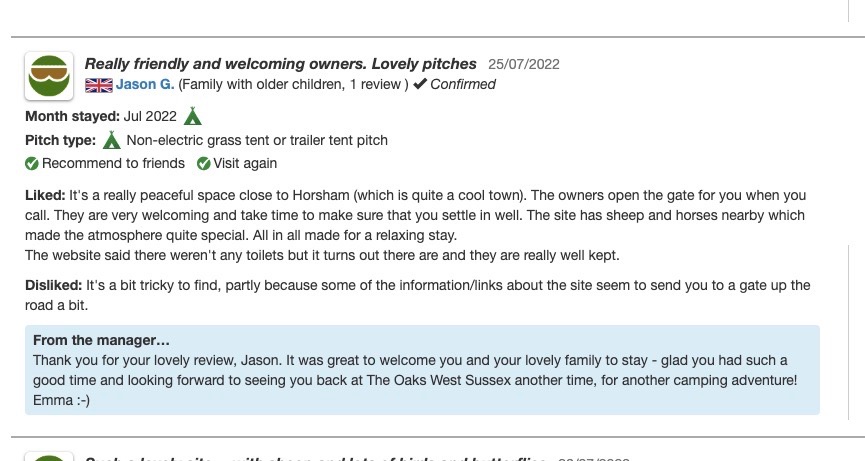The width and height of the screenshot is (865, 461).
Task: Click Jason G.'s green goggles avatar
Action: [x=49, y=76]
